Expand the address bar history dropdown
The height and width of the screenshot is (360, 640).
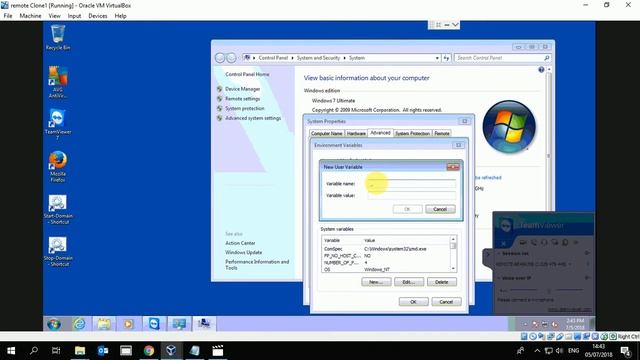tap(437, 58)
